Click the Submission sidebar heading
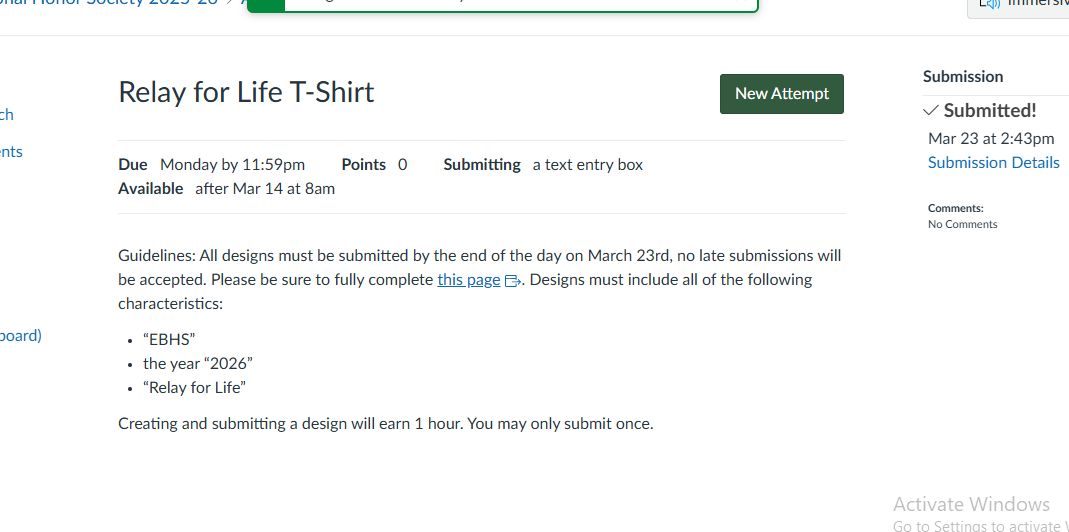 pos(962,77)
